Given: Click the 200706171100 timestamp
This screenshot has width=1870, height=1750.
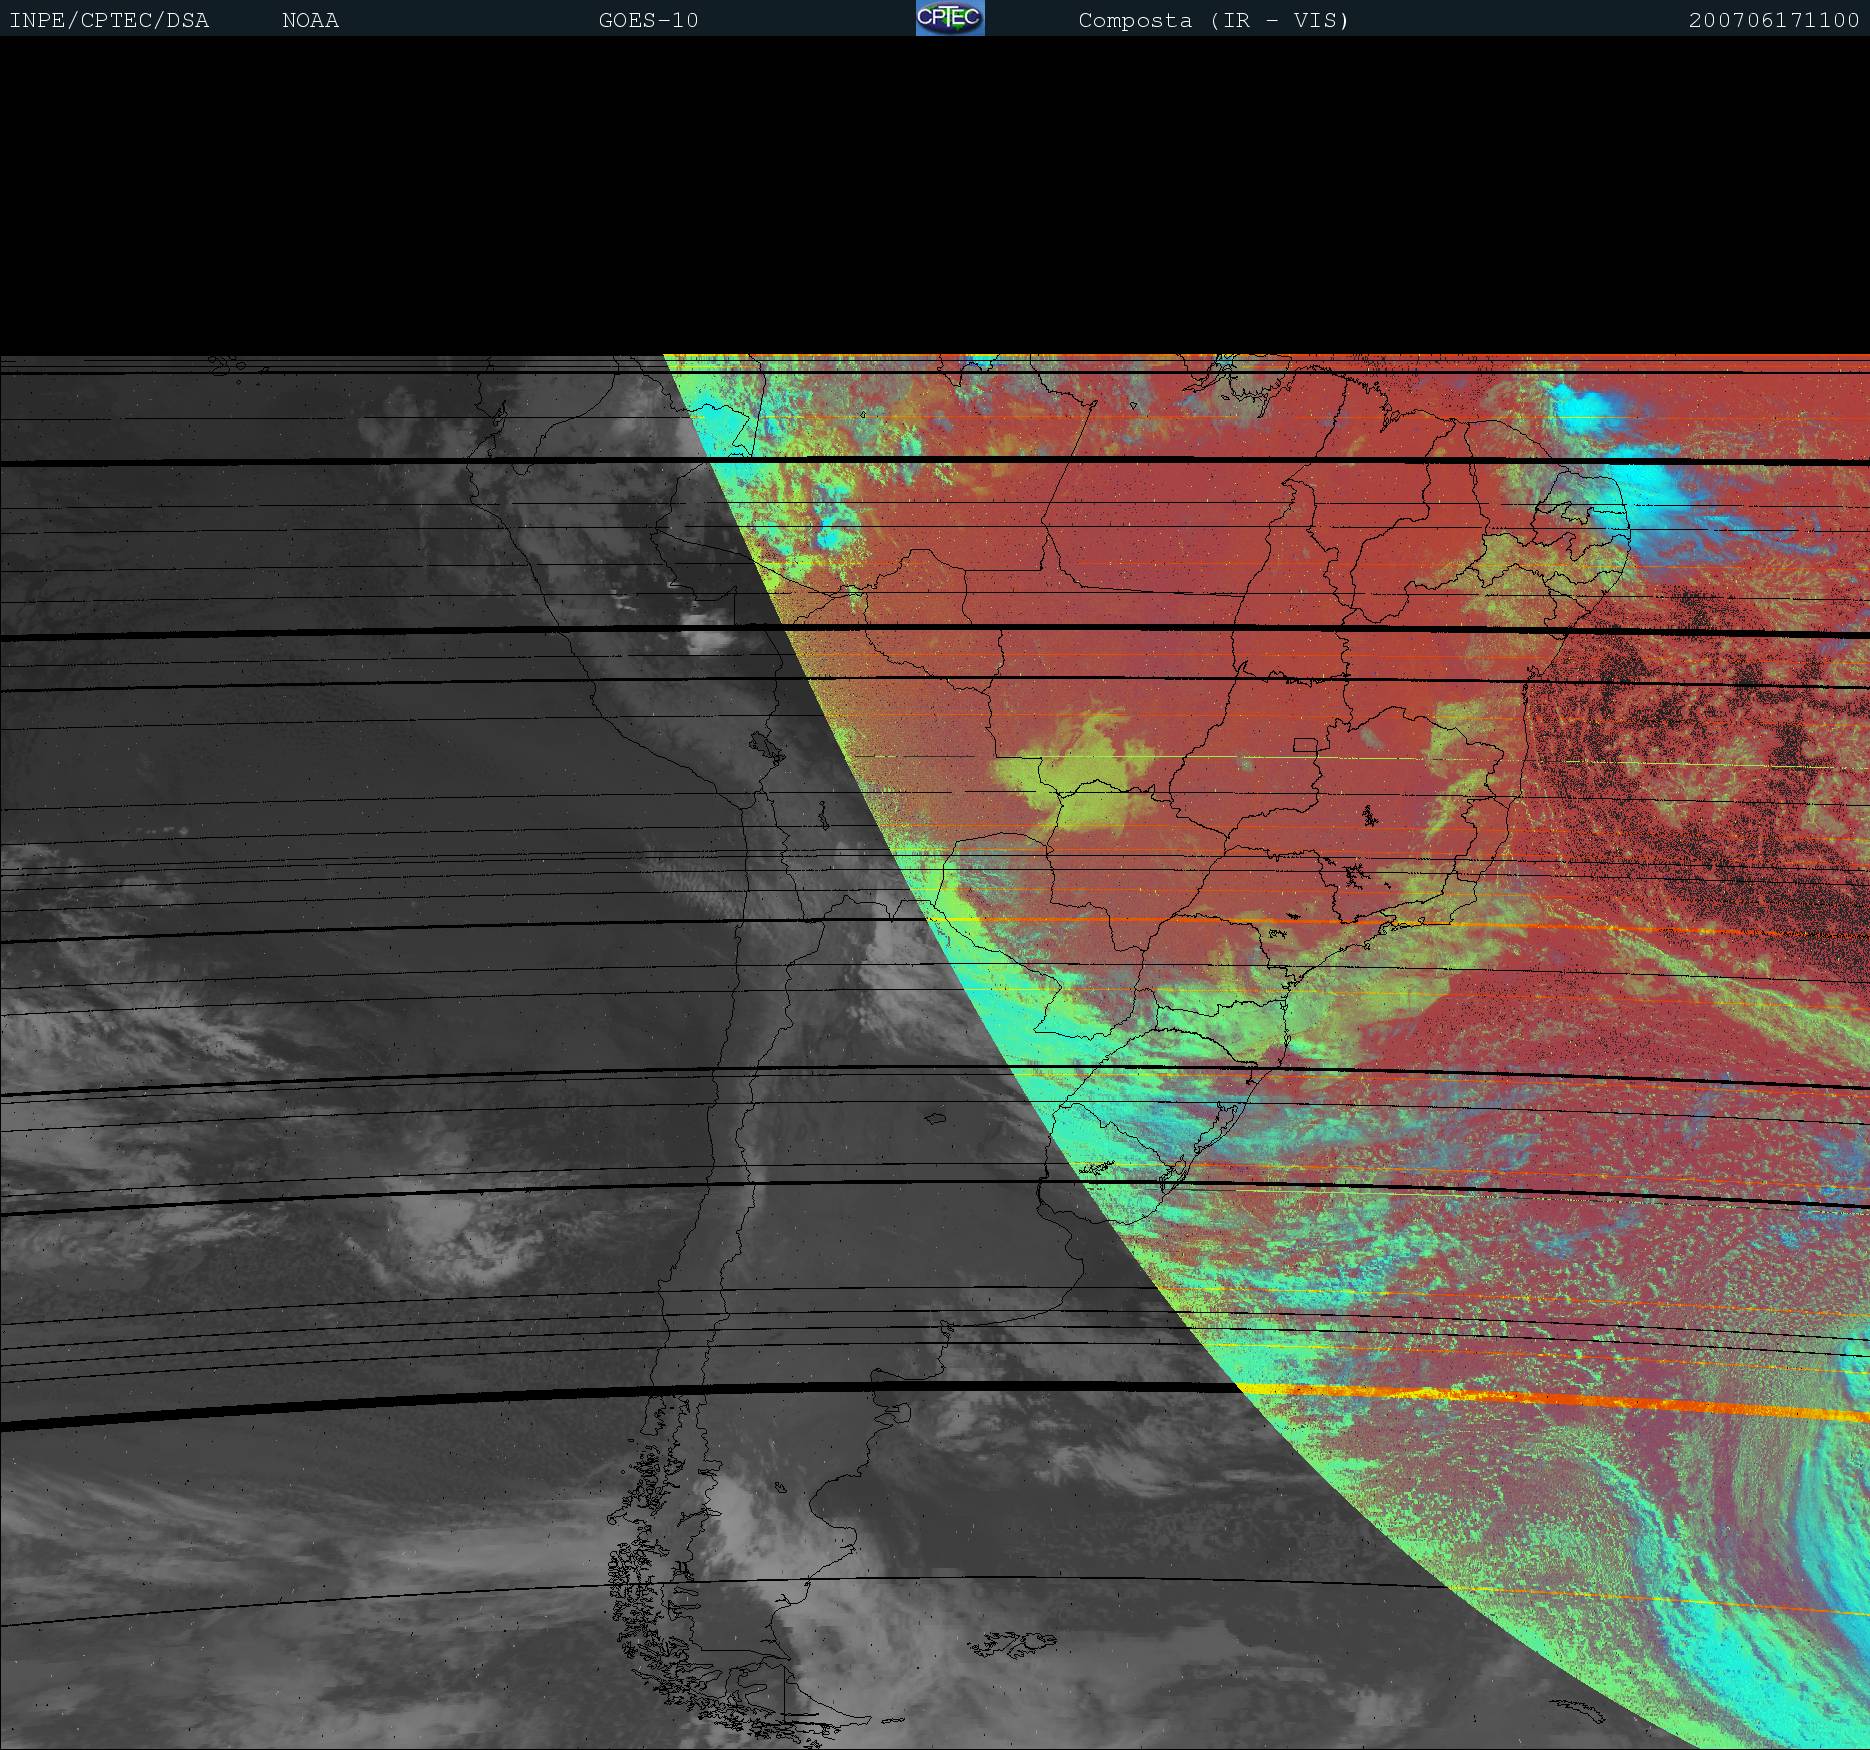Looking at the screenshot, I should [x=1773, y=20].
